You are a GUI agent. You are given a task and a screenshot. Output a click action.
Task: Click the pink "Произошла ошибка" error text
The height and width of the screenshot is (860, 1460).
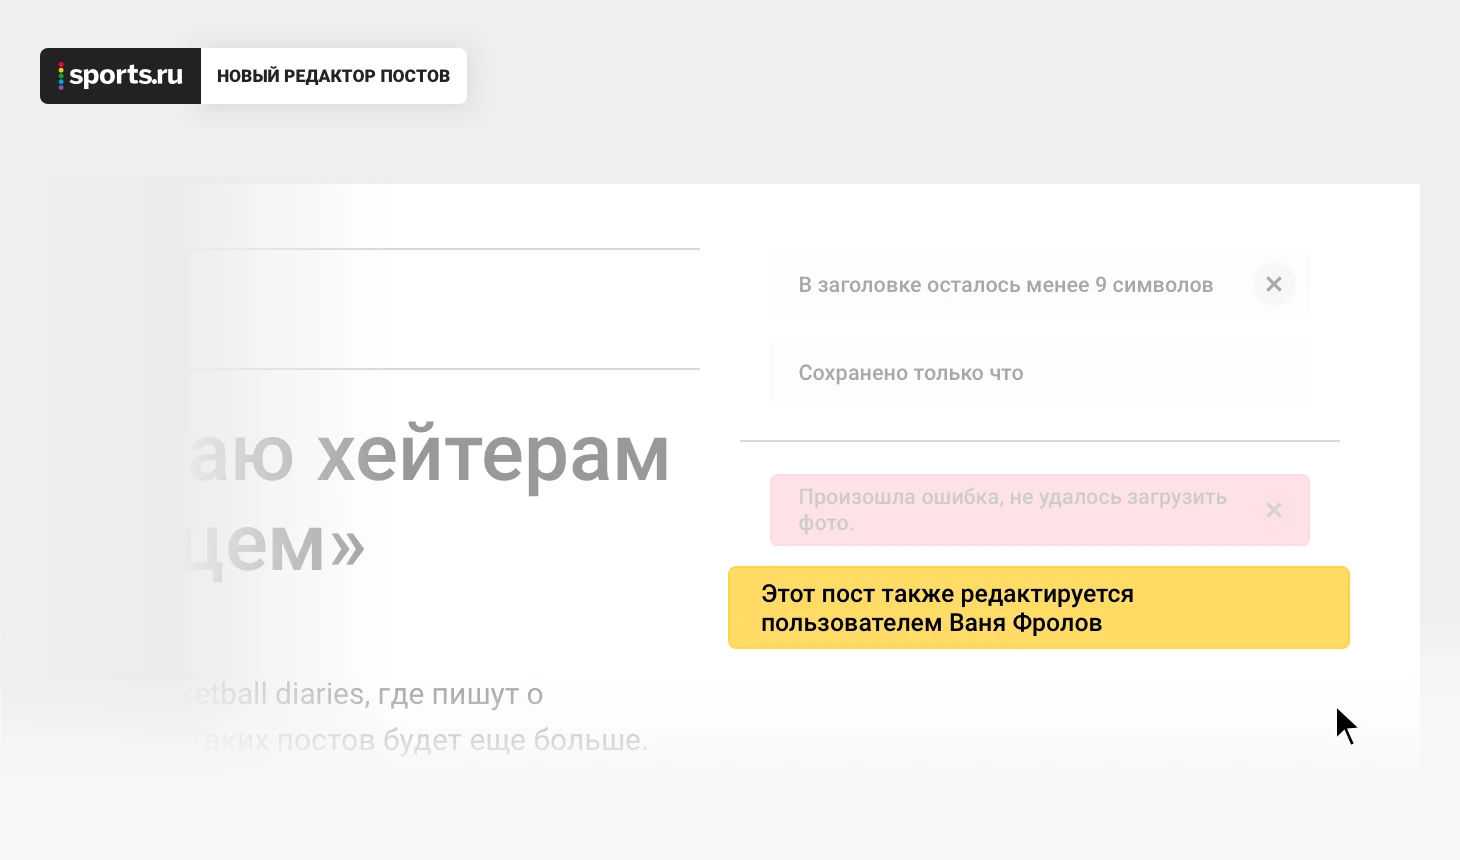[1012, 497]
